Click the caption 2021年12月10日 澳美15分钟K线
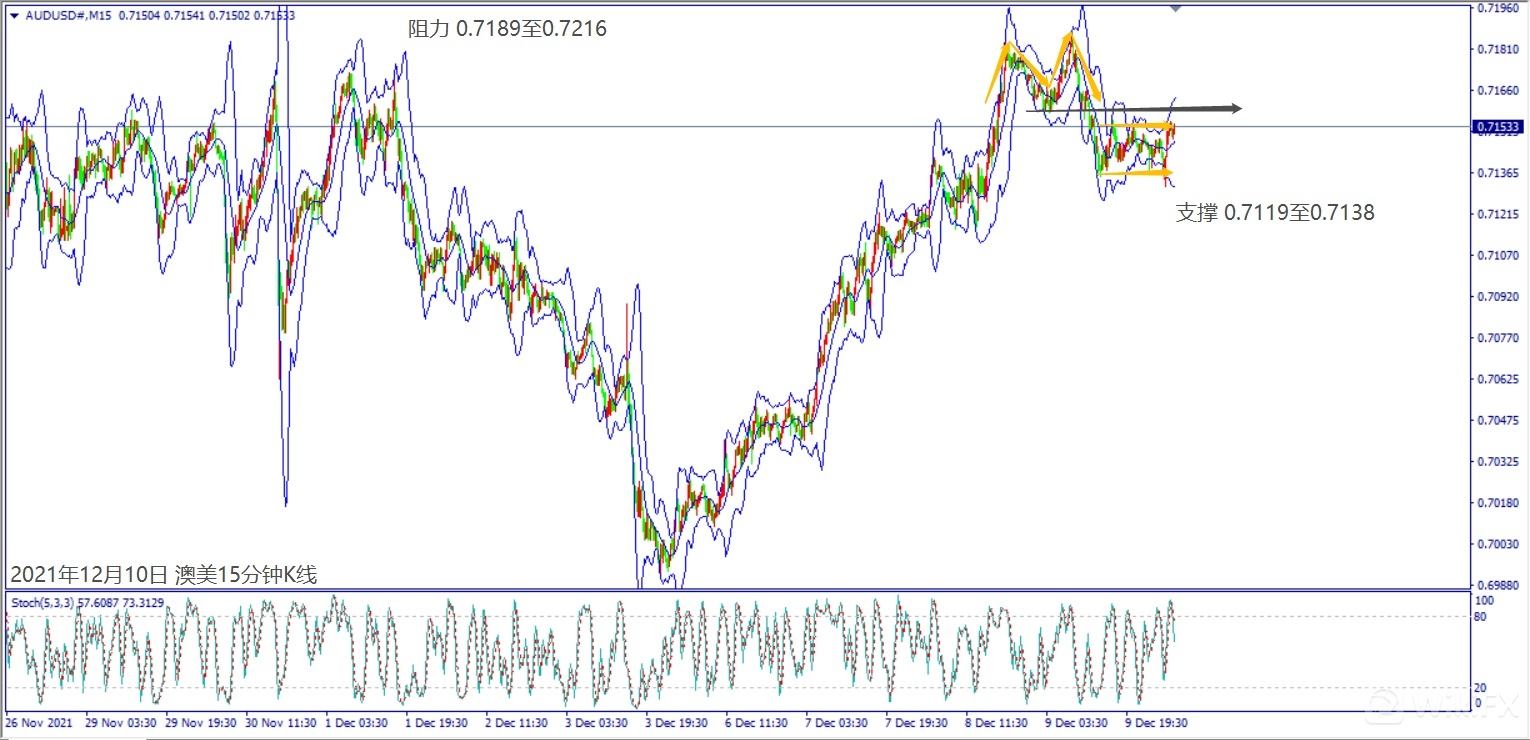 [x=163, y=575]
